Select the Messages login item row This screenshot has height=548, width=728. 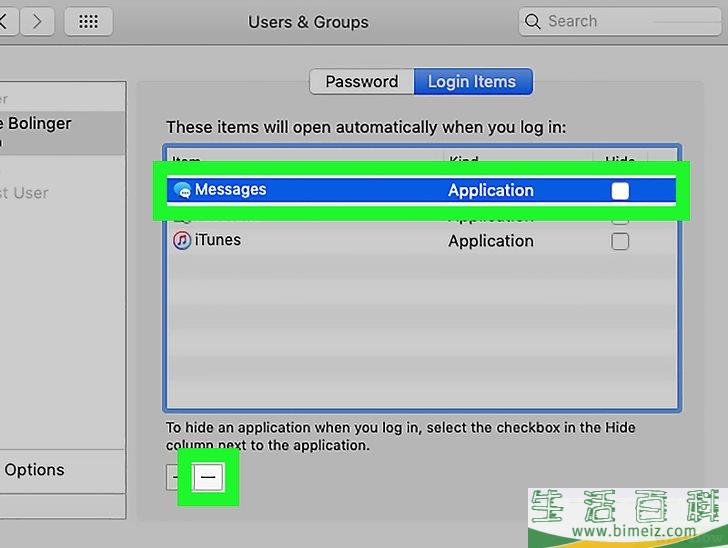point(421,190)
